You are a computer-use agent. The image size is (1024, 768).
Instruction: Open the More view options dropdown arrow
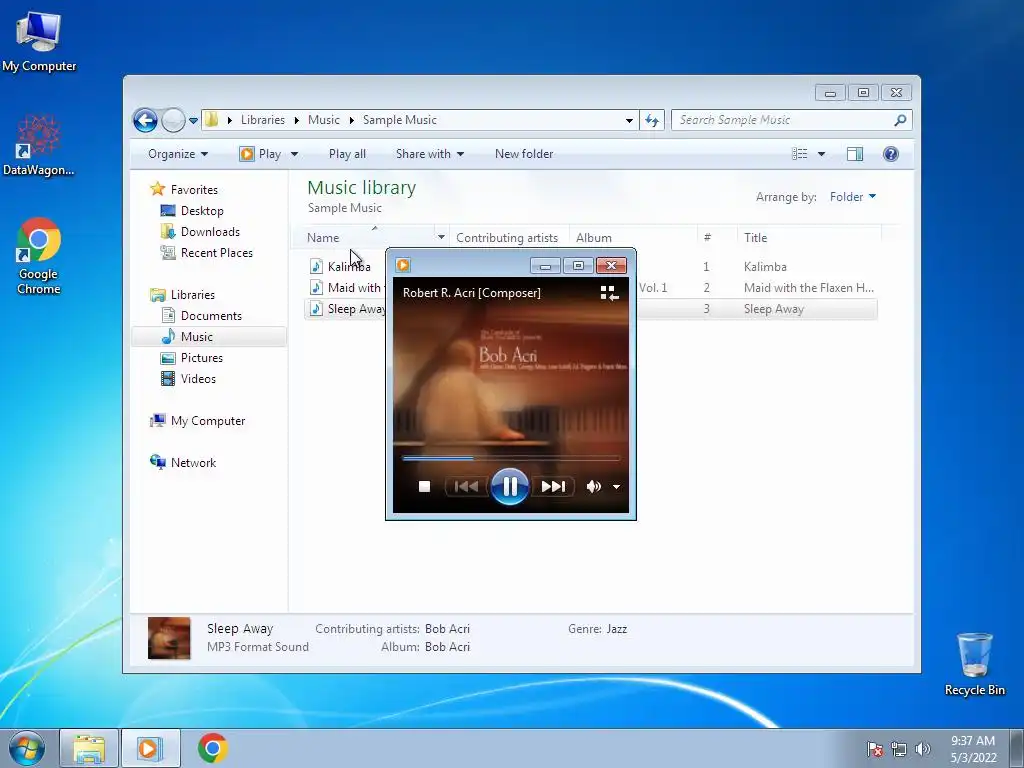(x=822, y=154)
